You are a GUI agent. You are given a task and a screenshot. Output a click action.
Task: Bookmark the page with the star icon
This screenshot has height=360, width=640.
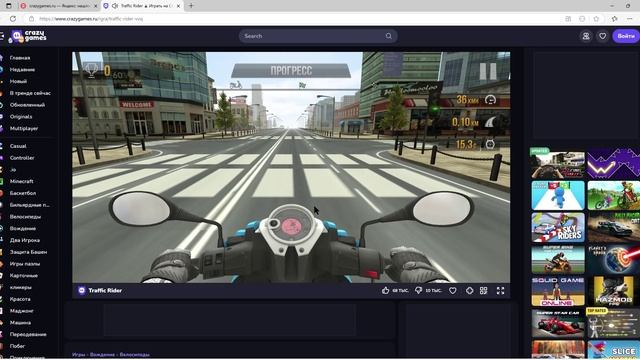[x=596, y=19]
